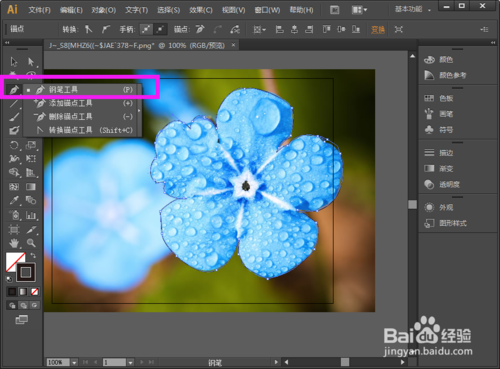Select the Hand tool
The height and width of the screenshot is (369, 500).
[x=14, y=243]
